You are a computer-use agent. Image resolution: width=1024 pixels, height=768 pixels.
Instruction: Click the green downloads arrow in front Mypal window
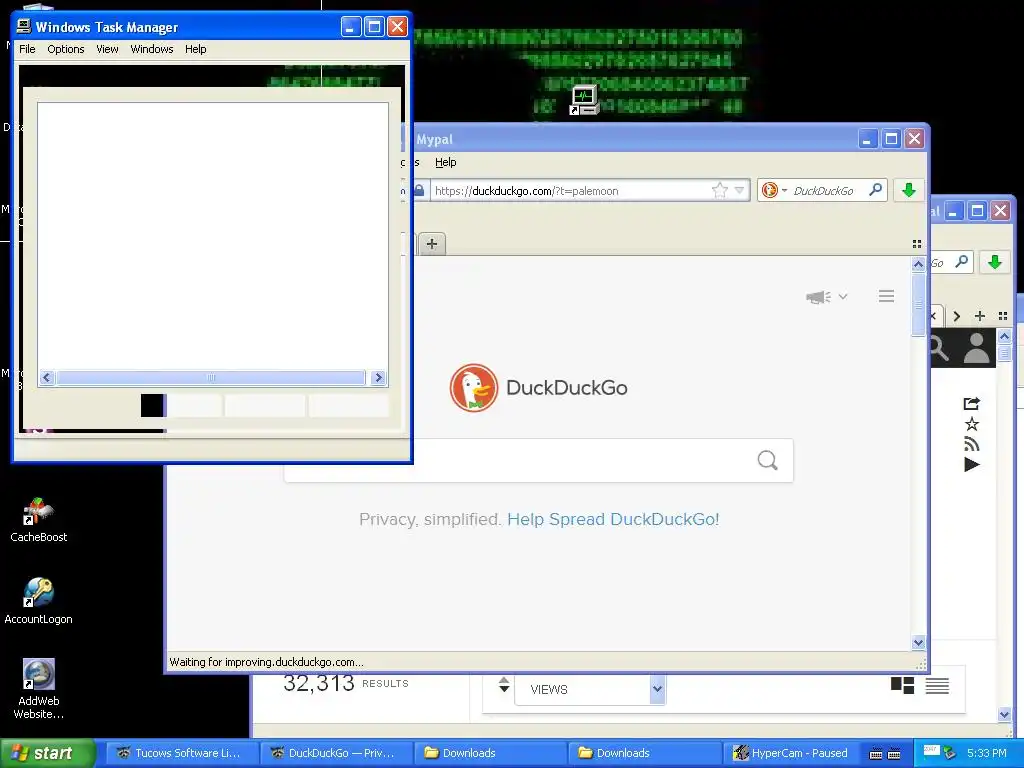(x=908, y=190)
